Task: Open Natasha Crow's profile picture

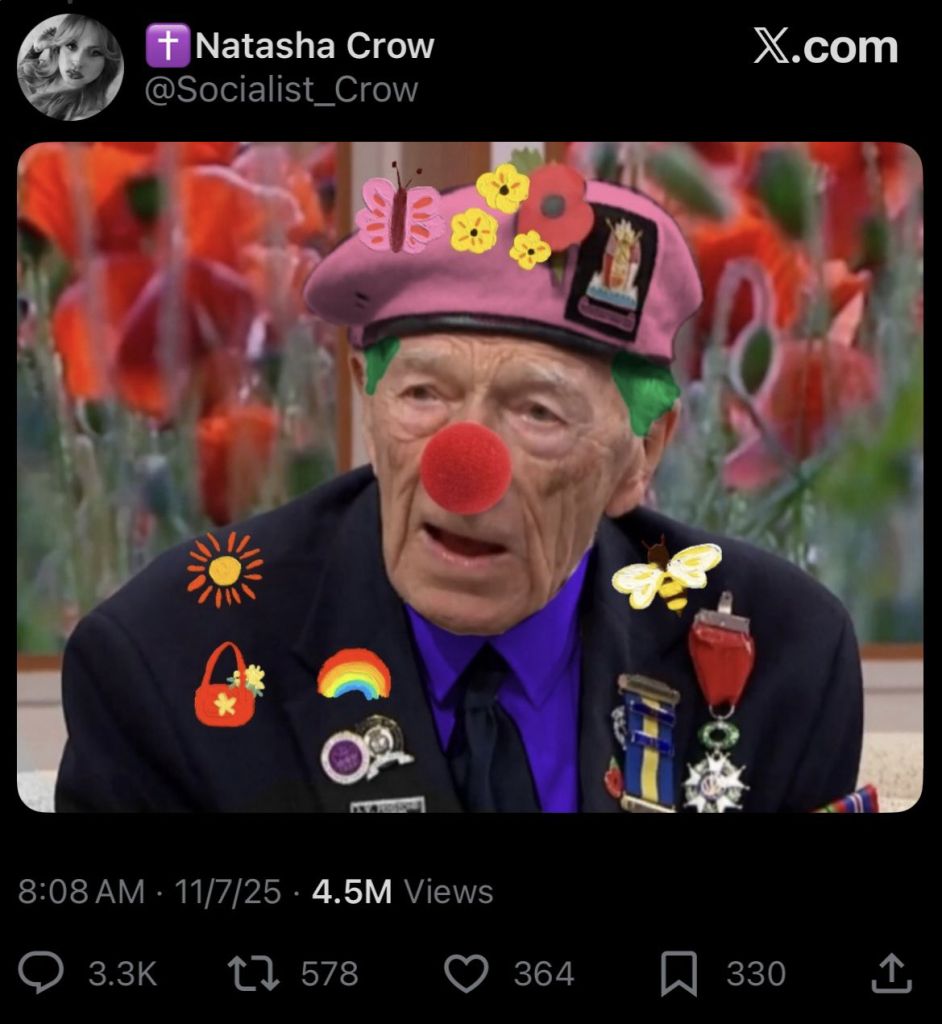Action: pyautogui.click(x=70, y=67)
